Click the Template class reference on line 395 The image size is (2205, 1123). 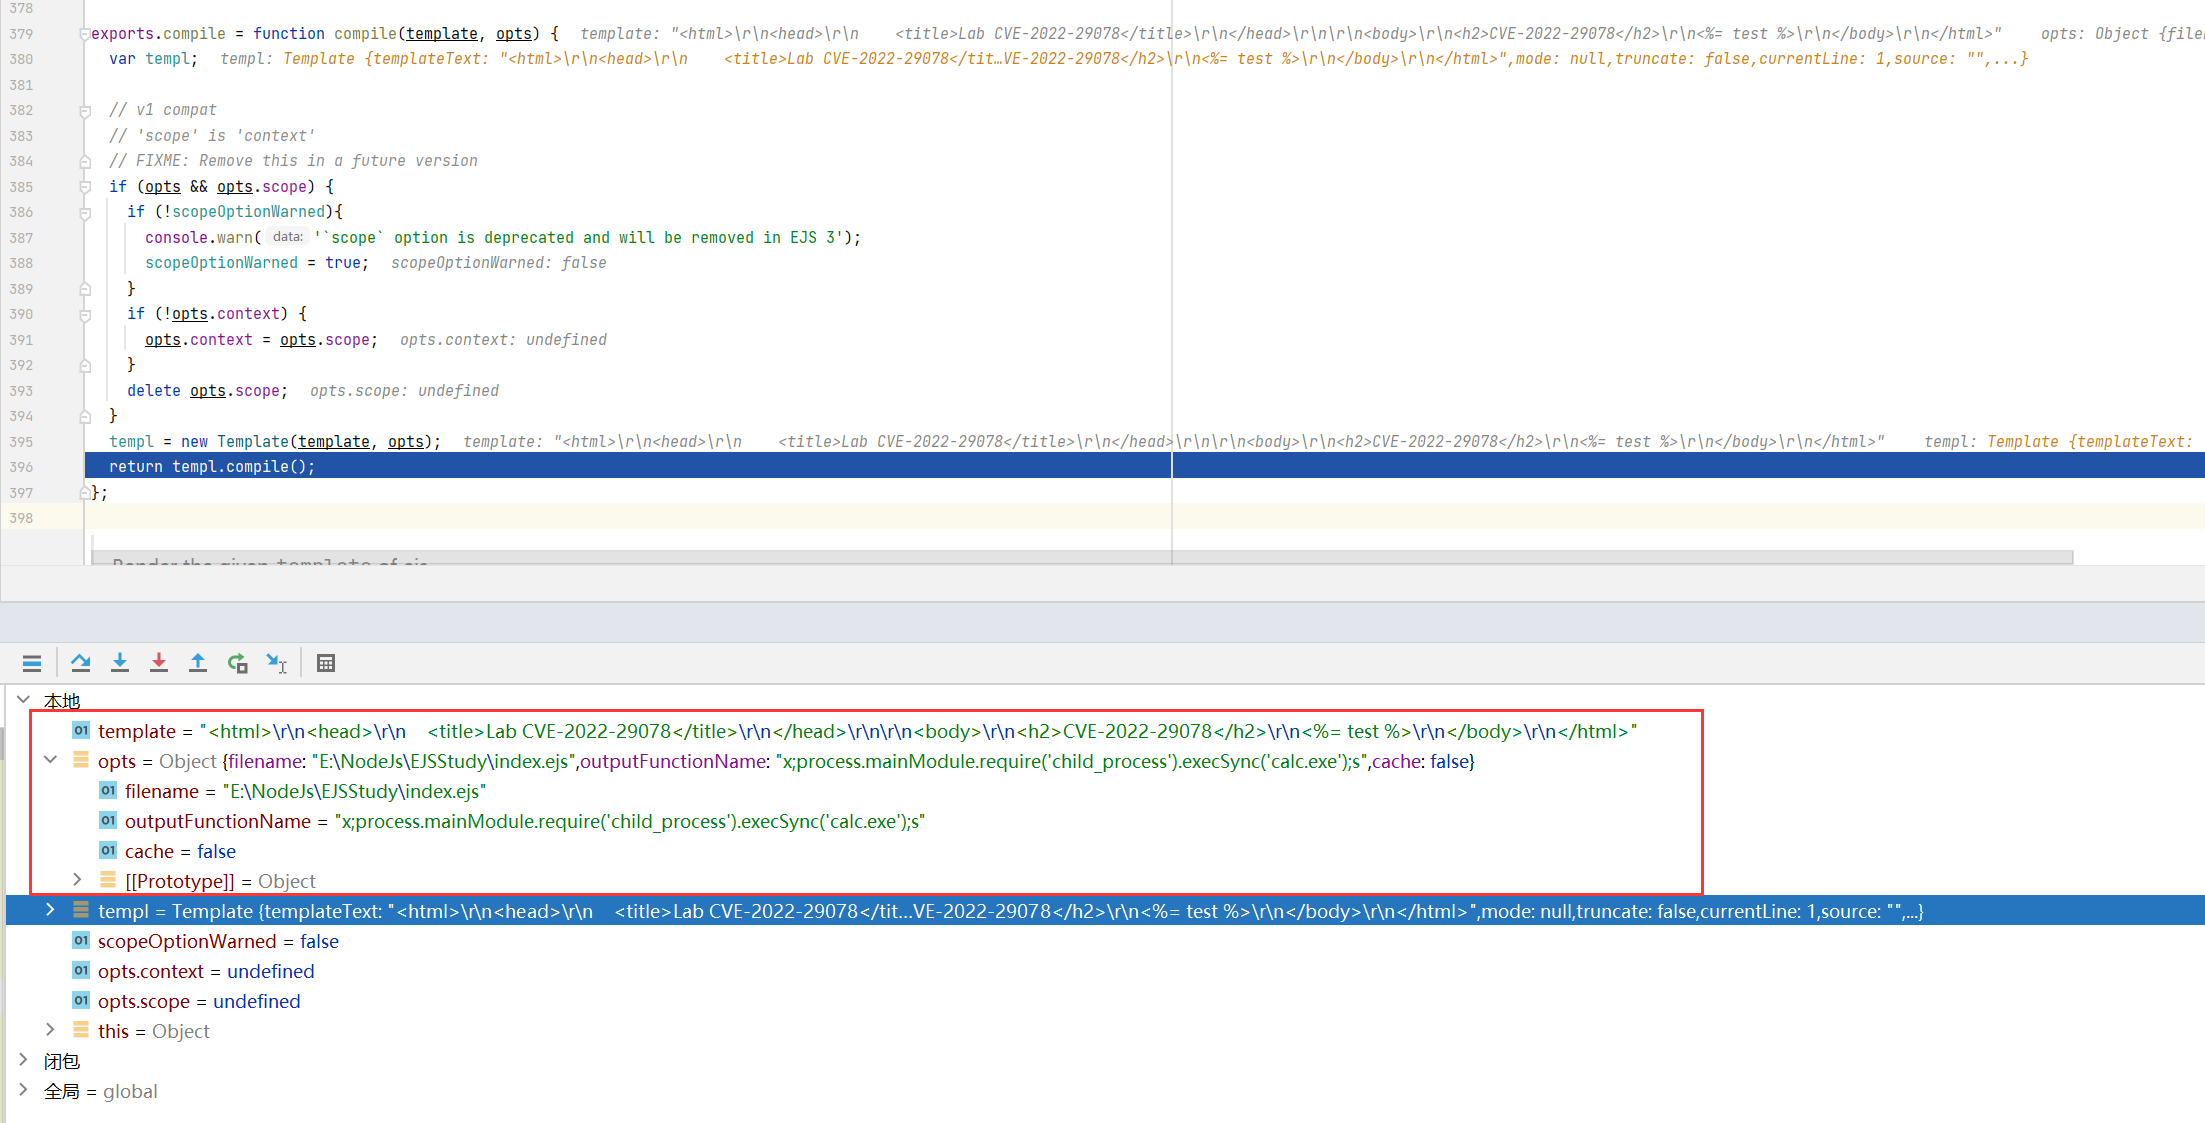pyautogui.click(x=252, y=442)
